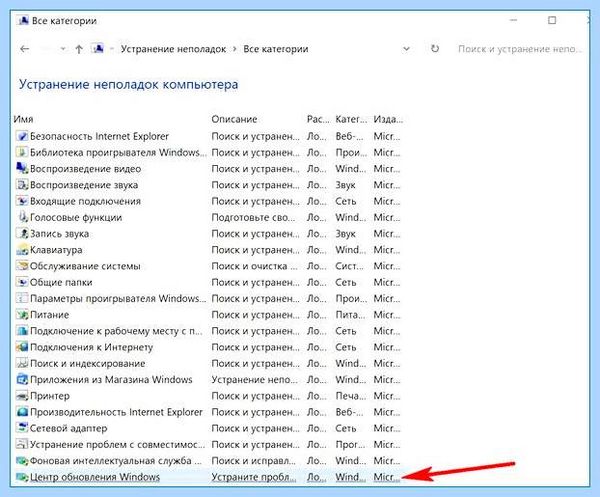Select Входящие подключения entry
600x497 pixels.
point(85,201)
